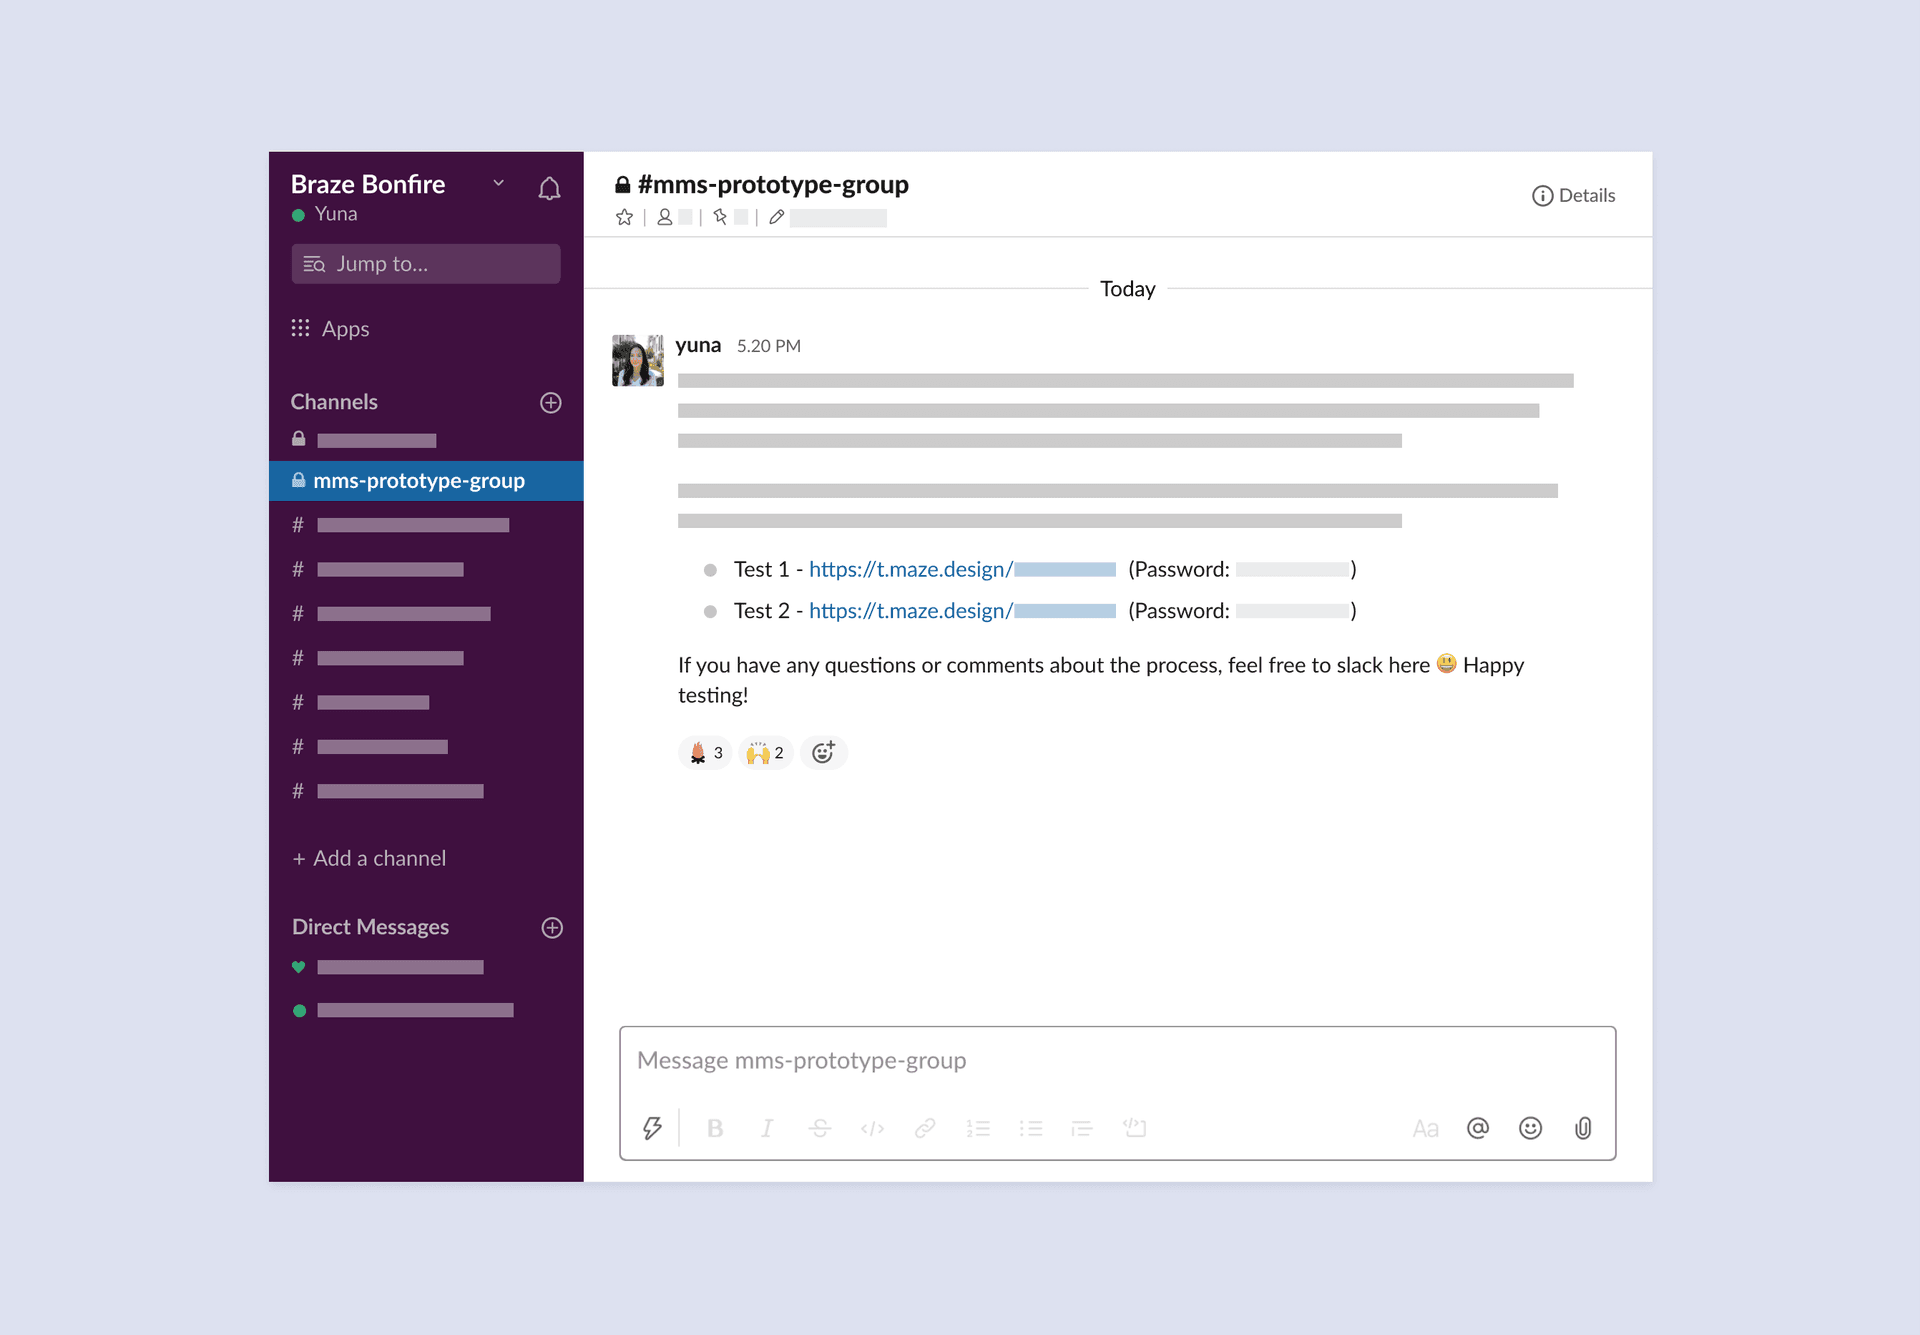Open the mms-prototype-group Details panel
Screen dimensions: 1920x1335
[1576, 194]
